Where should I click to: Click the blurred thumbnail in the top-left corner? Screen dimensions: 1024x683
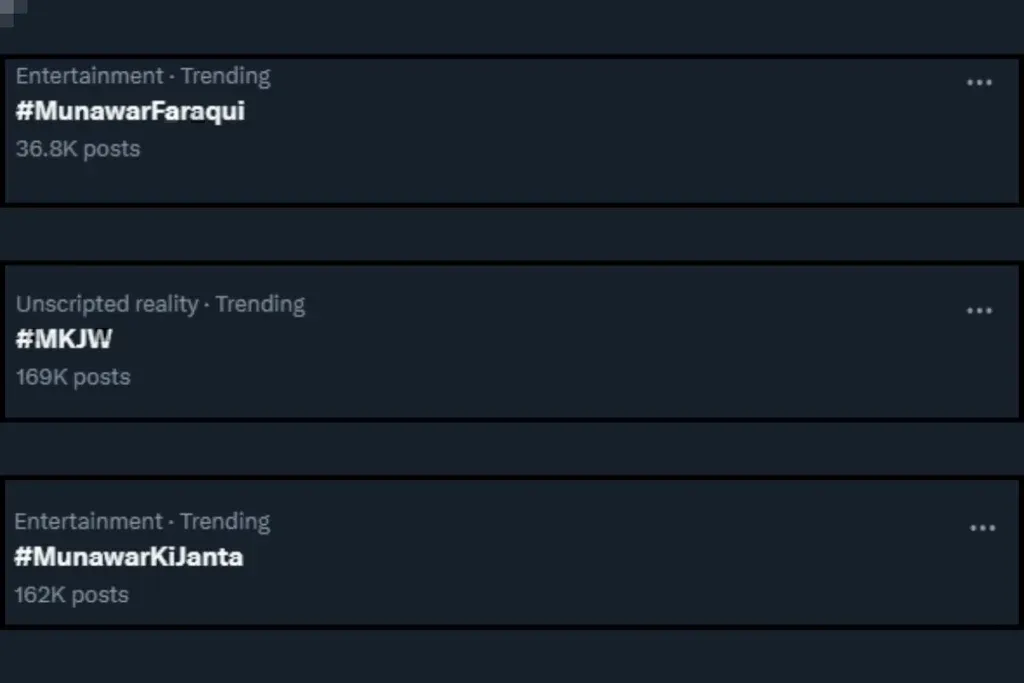point(12,12)
